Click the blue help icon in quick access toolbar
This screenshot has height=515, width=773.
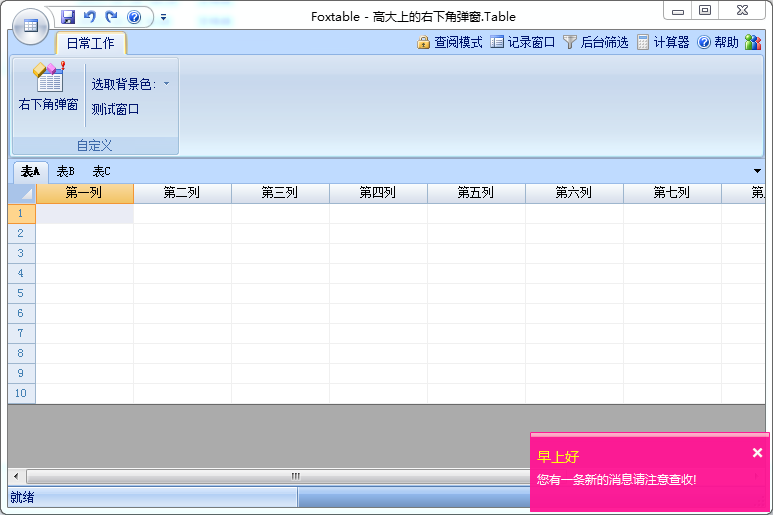coord(134,17)
